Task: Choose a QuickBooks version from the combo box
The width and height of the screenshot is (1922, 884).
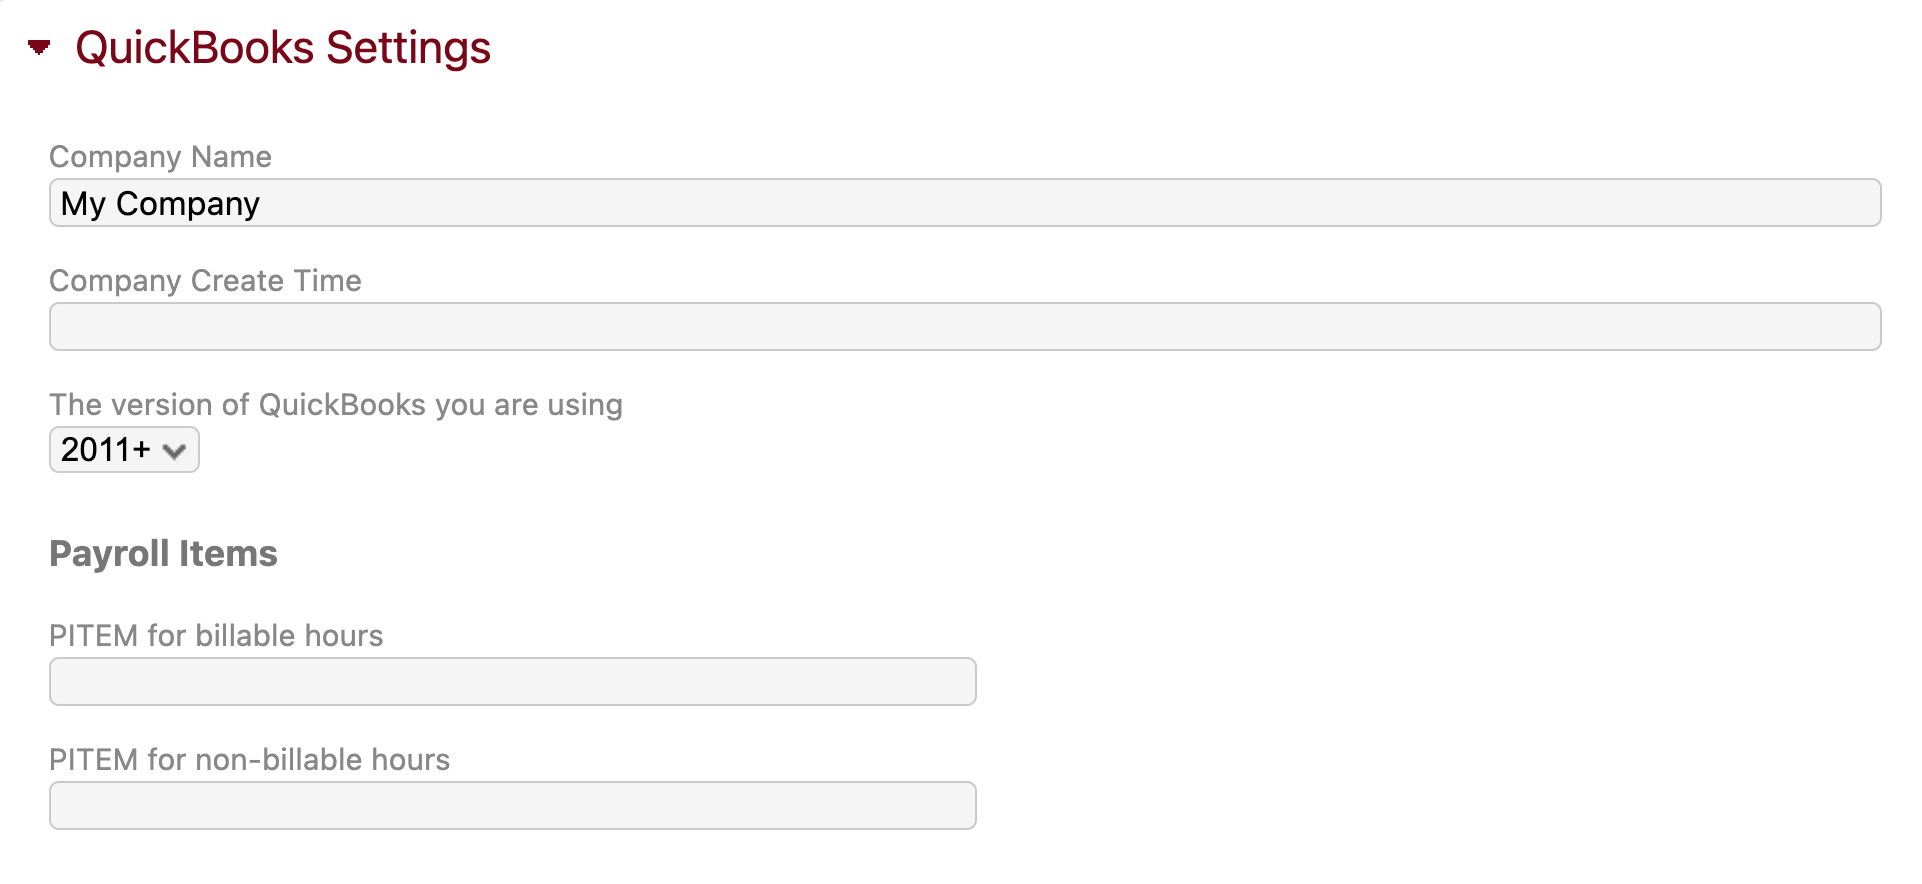Action: tap(123, 449)
